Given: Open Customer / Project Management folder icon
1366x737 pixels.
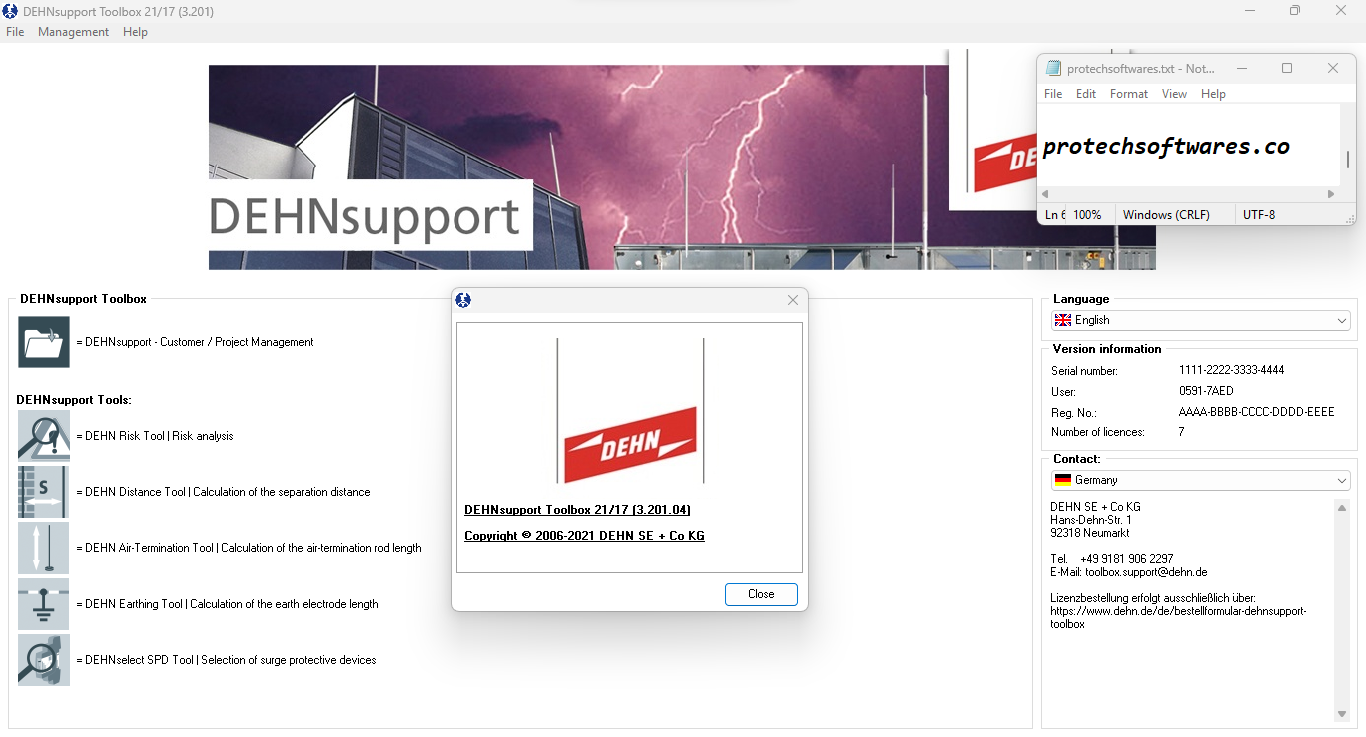Looking at the screenshot, I should (x=44, y=342).
